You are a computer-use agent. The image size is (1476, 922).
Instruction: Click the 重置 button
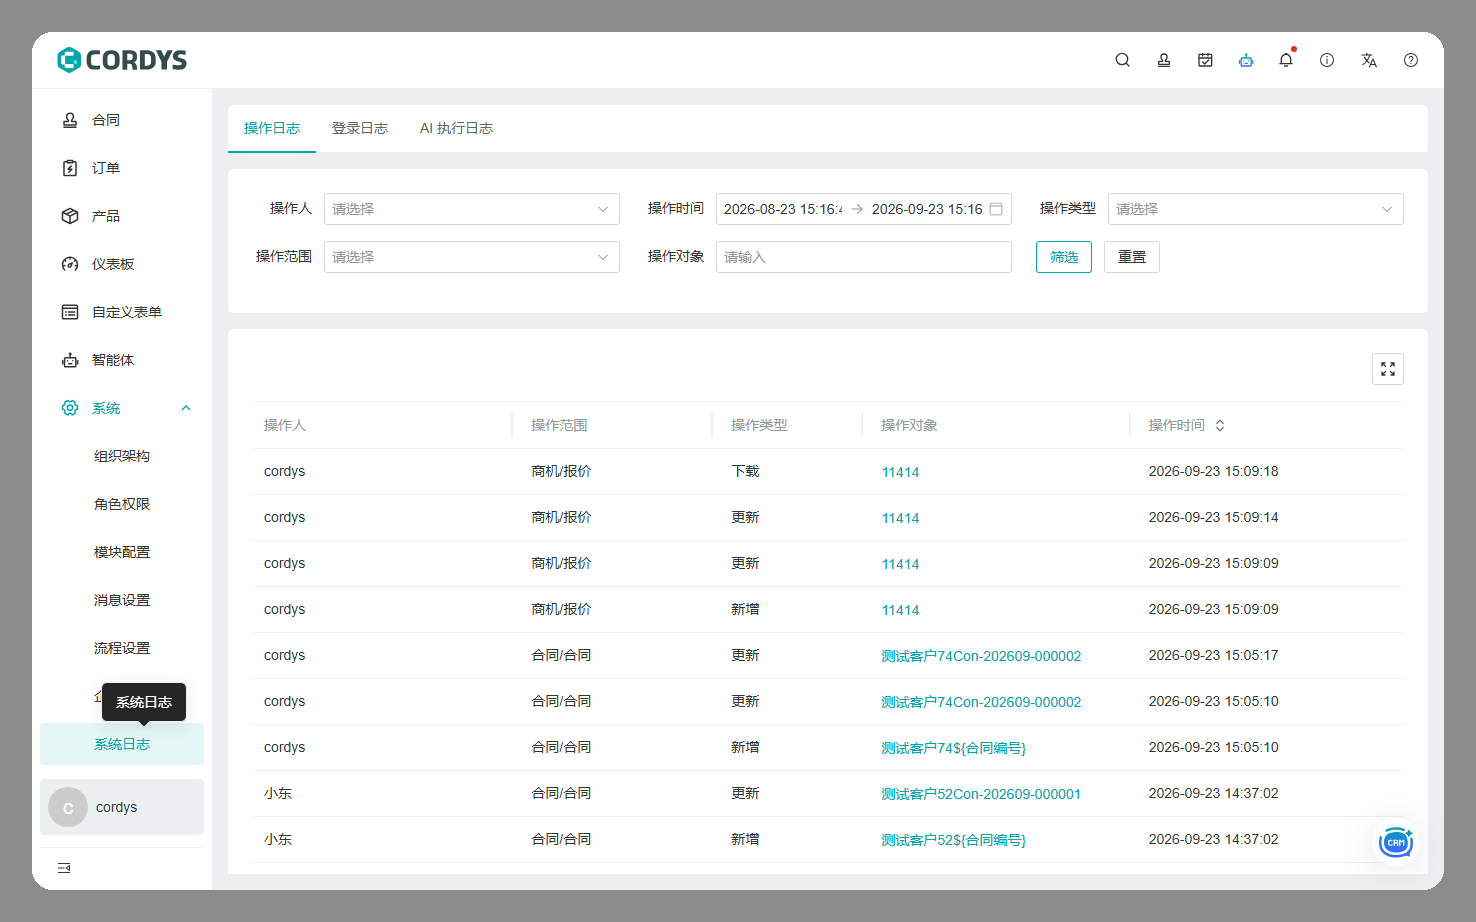point(1132,257)
